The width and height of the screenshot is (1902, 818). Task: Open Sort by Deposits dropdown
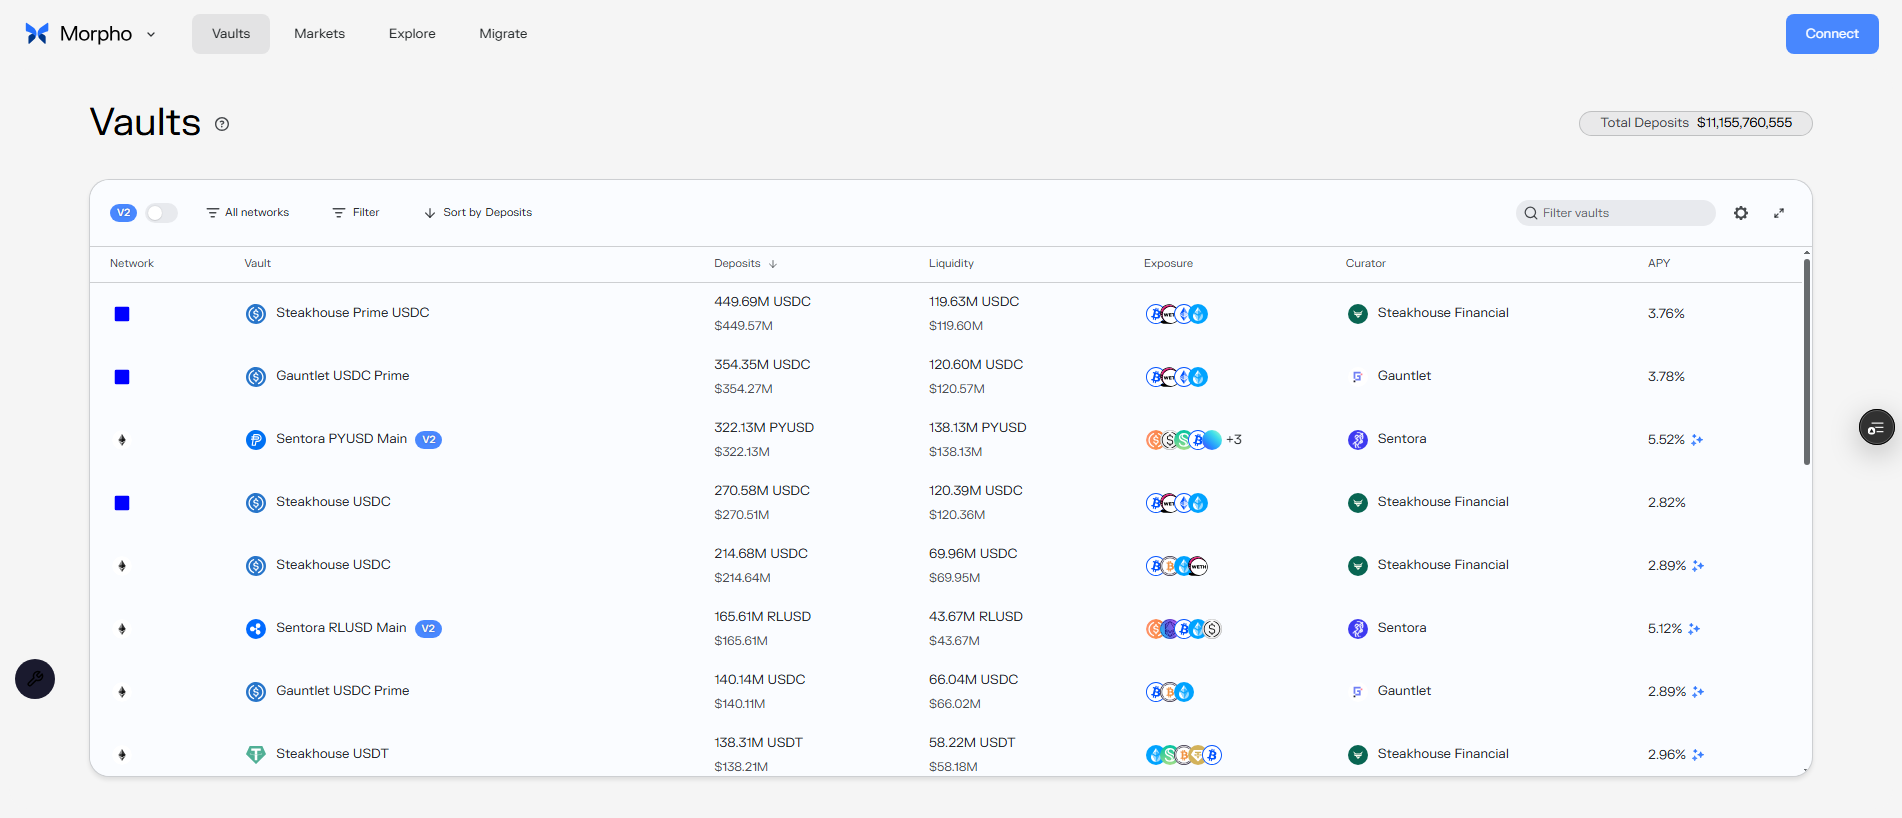click(x=478, y=213)
